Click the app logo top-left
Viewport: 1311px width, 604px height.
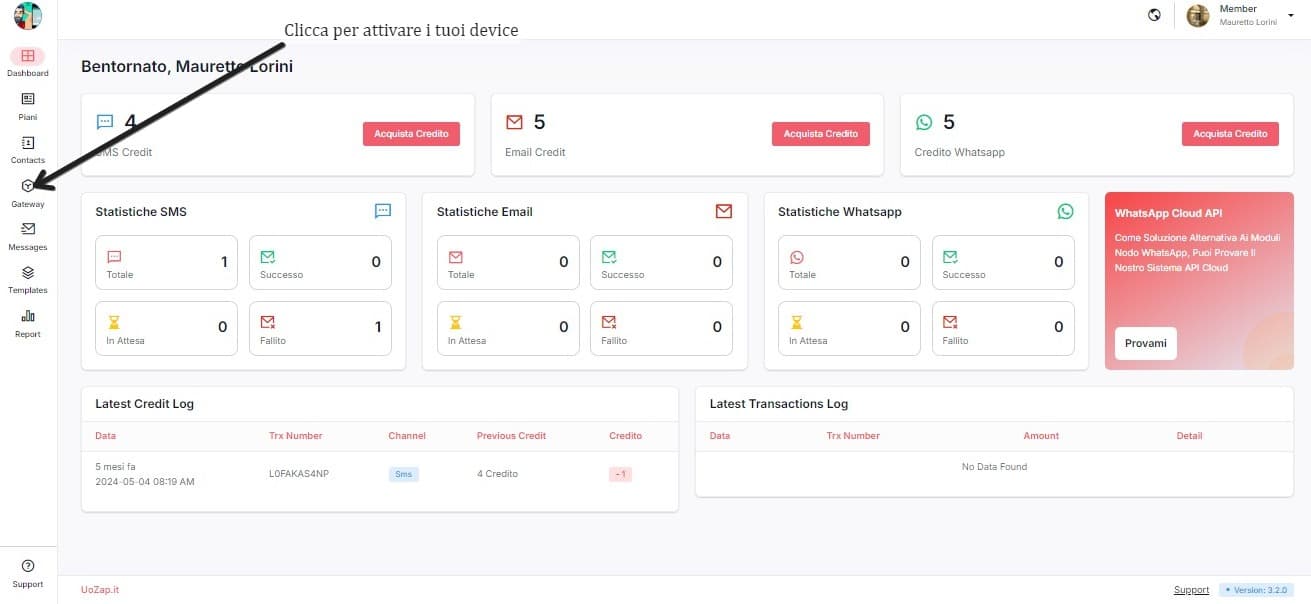tap(28, 16)
